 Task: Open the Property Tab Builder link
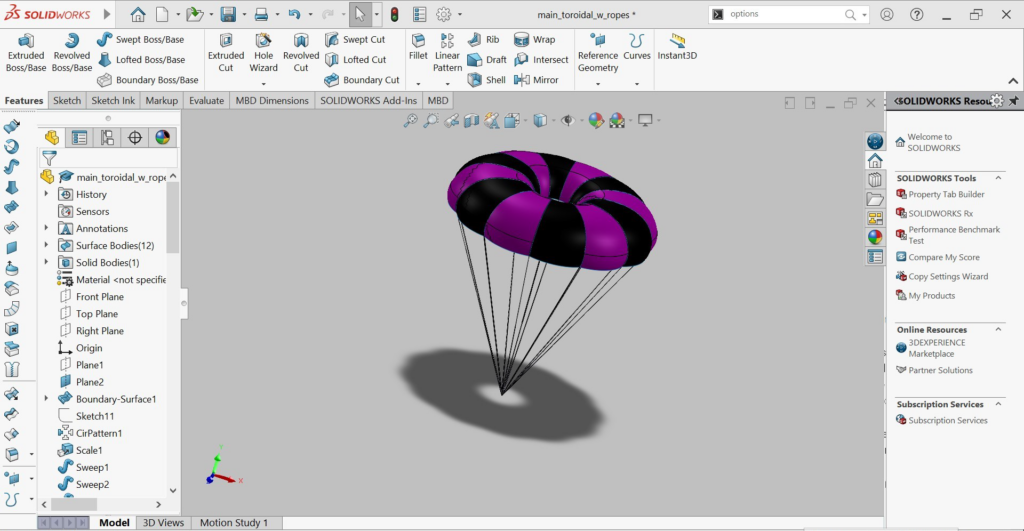point(945,195)
